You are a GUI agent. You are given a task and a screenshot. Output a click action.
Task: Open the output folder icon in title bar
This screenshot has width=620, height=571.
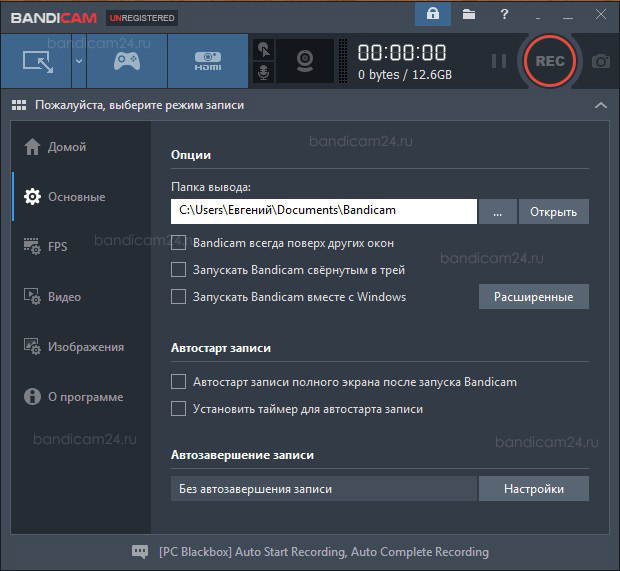469,15
